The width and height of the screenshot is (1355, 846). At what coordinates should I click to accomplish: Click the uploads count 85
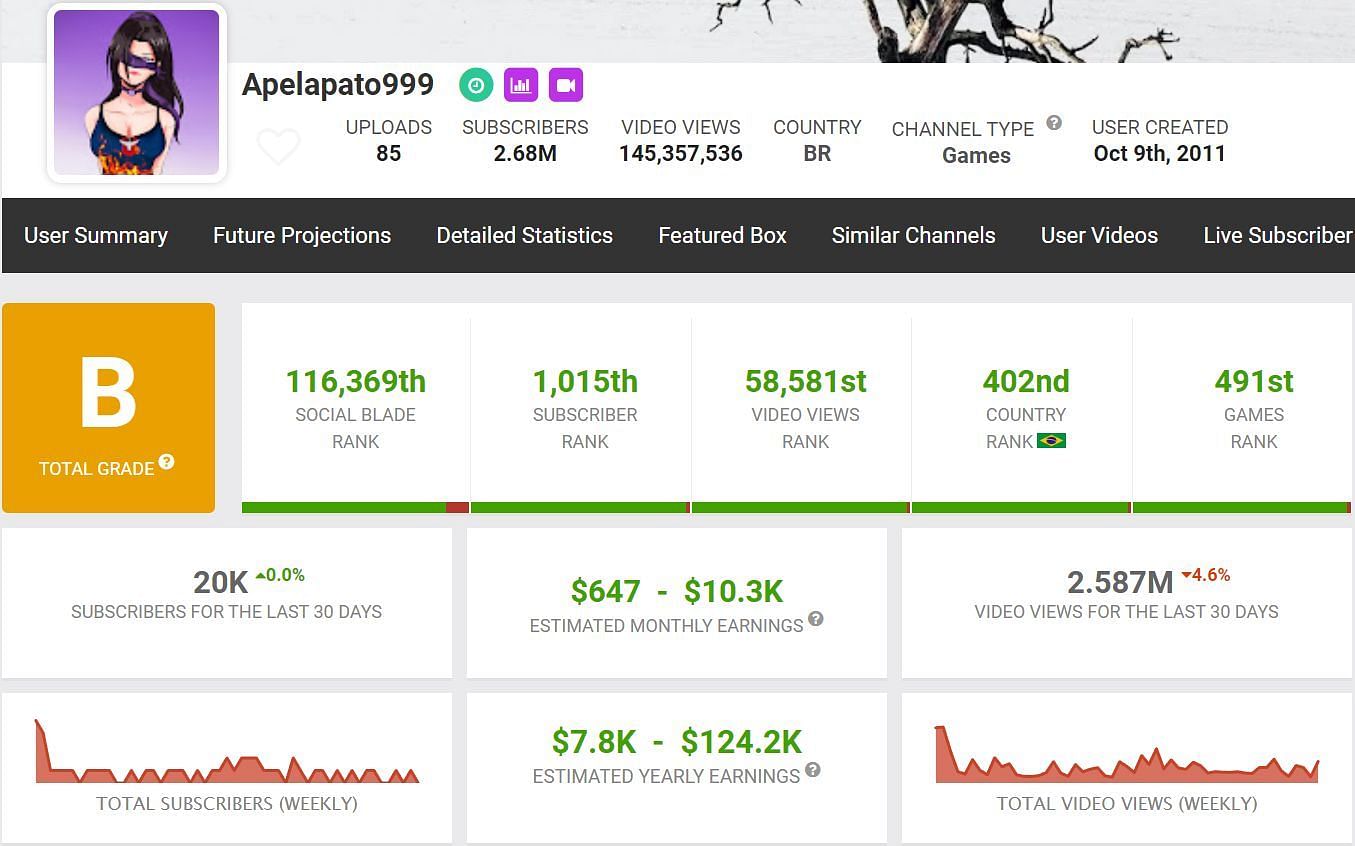click(x=389, y=153)
